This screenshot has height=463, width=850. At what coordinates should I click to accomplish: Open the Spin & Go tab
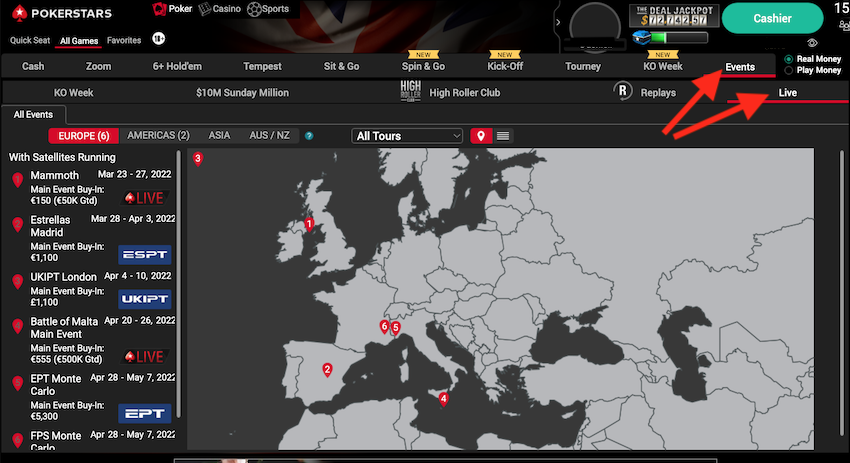coord(423,66)
